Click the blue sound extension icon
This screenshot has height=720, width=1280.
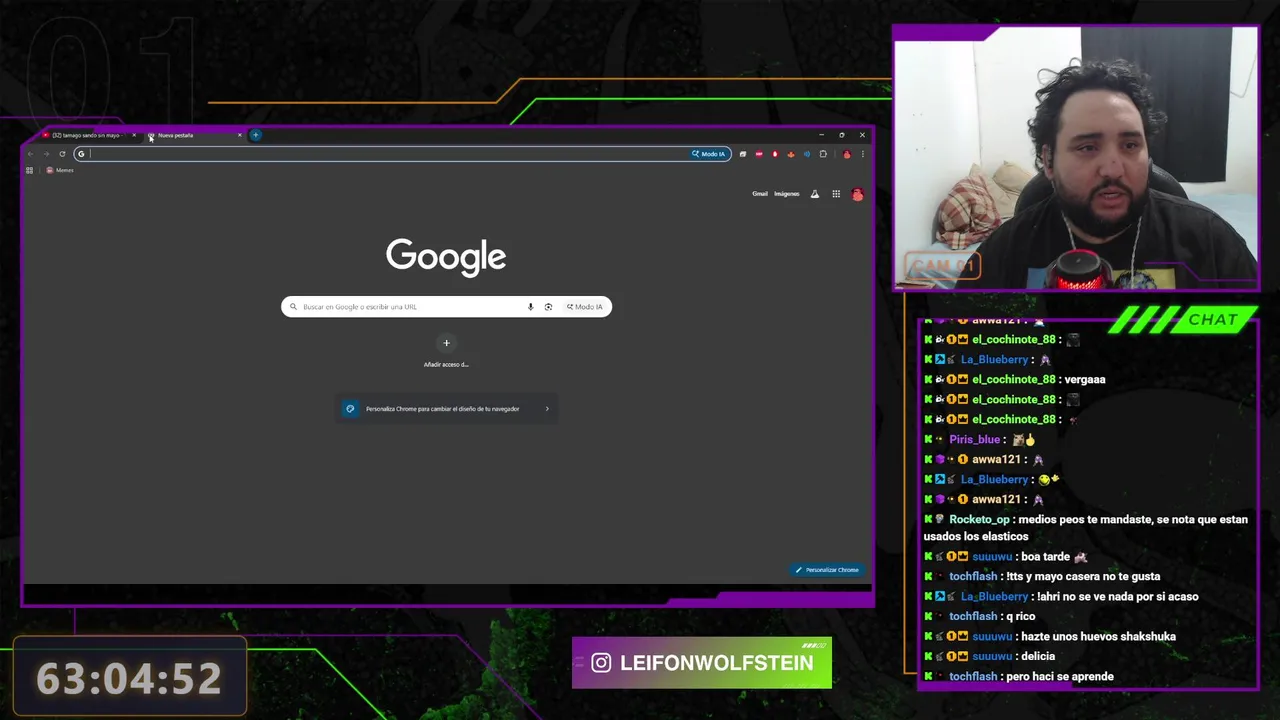pos(807,154)
